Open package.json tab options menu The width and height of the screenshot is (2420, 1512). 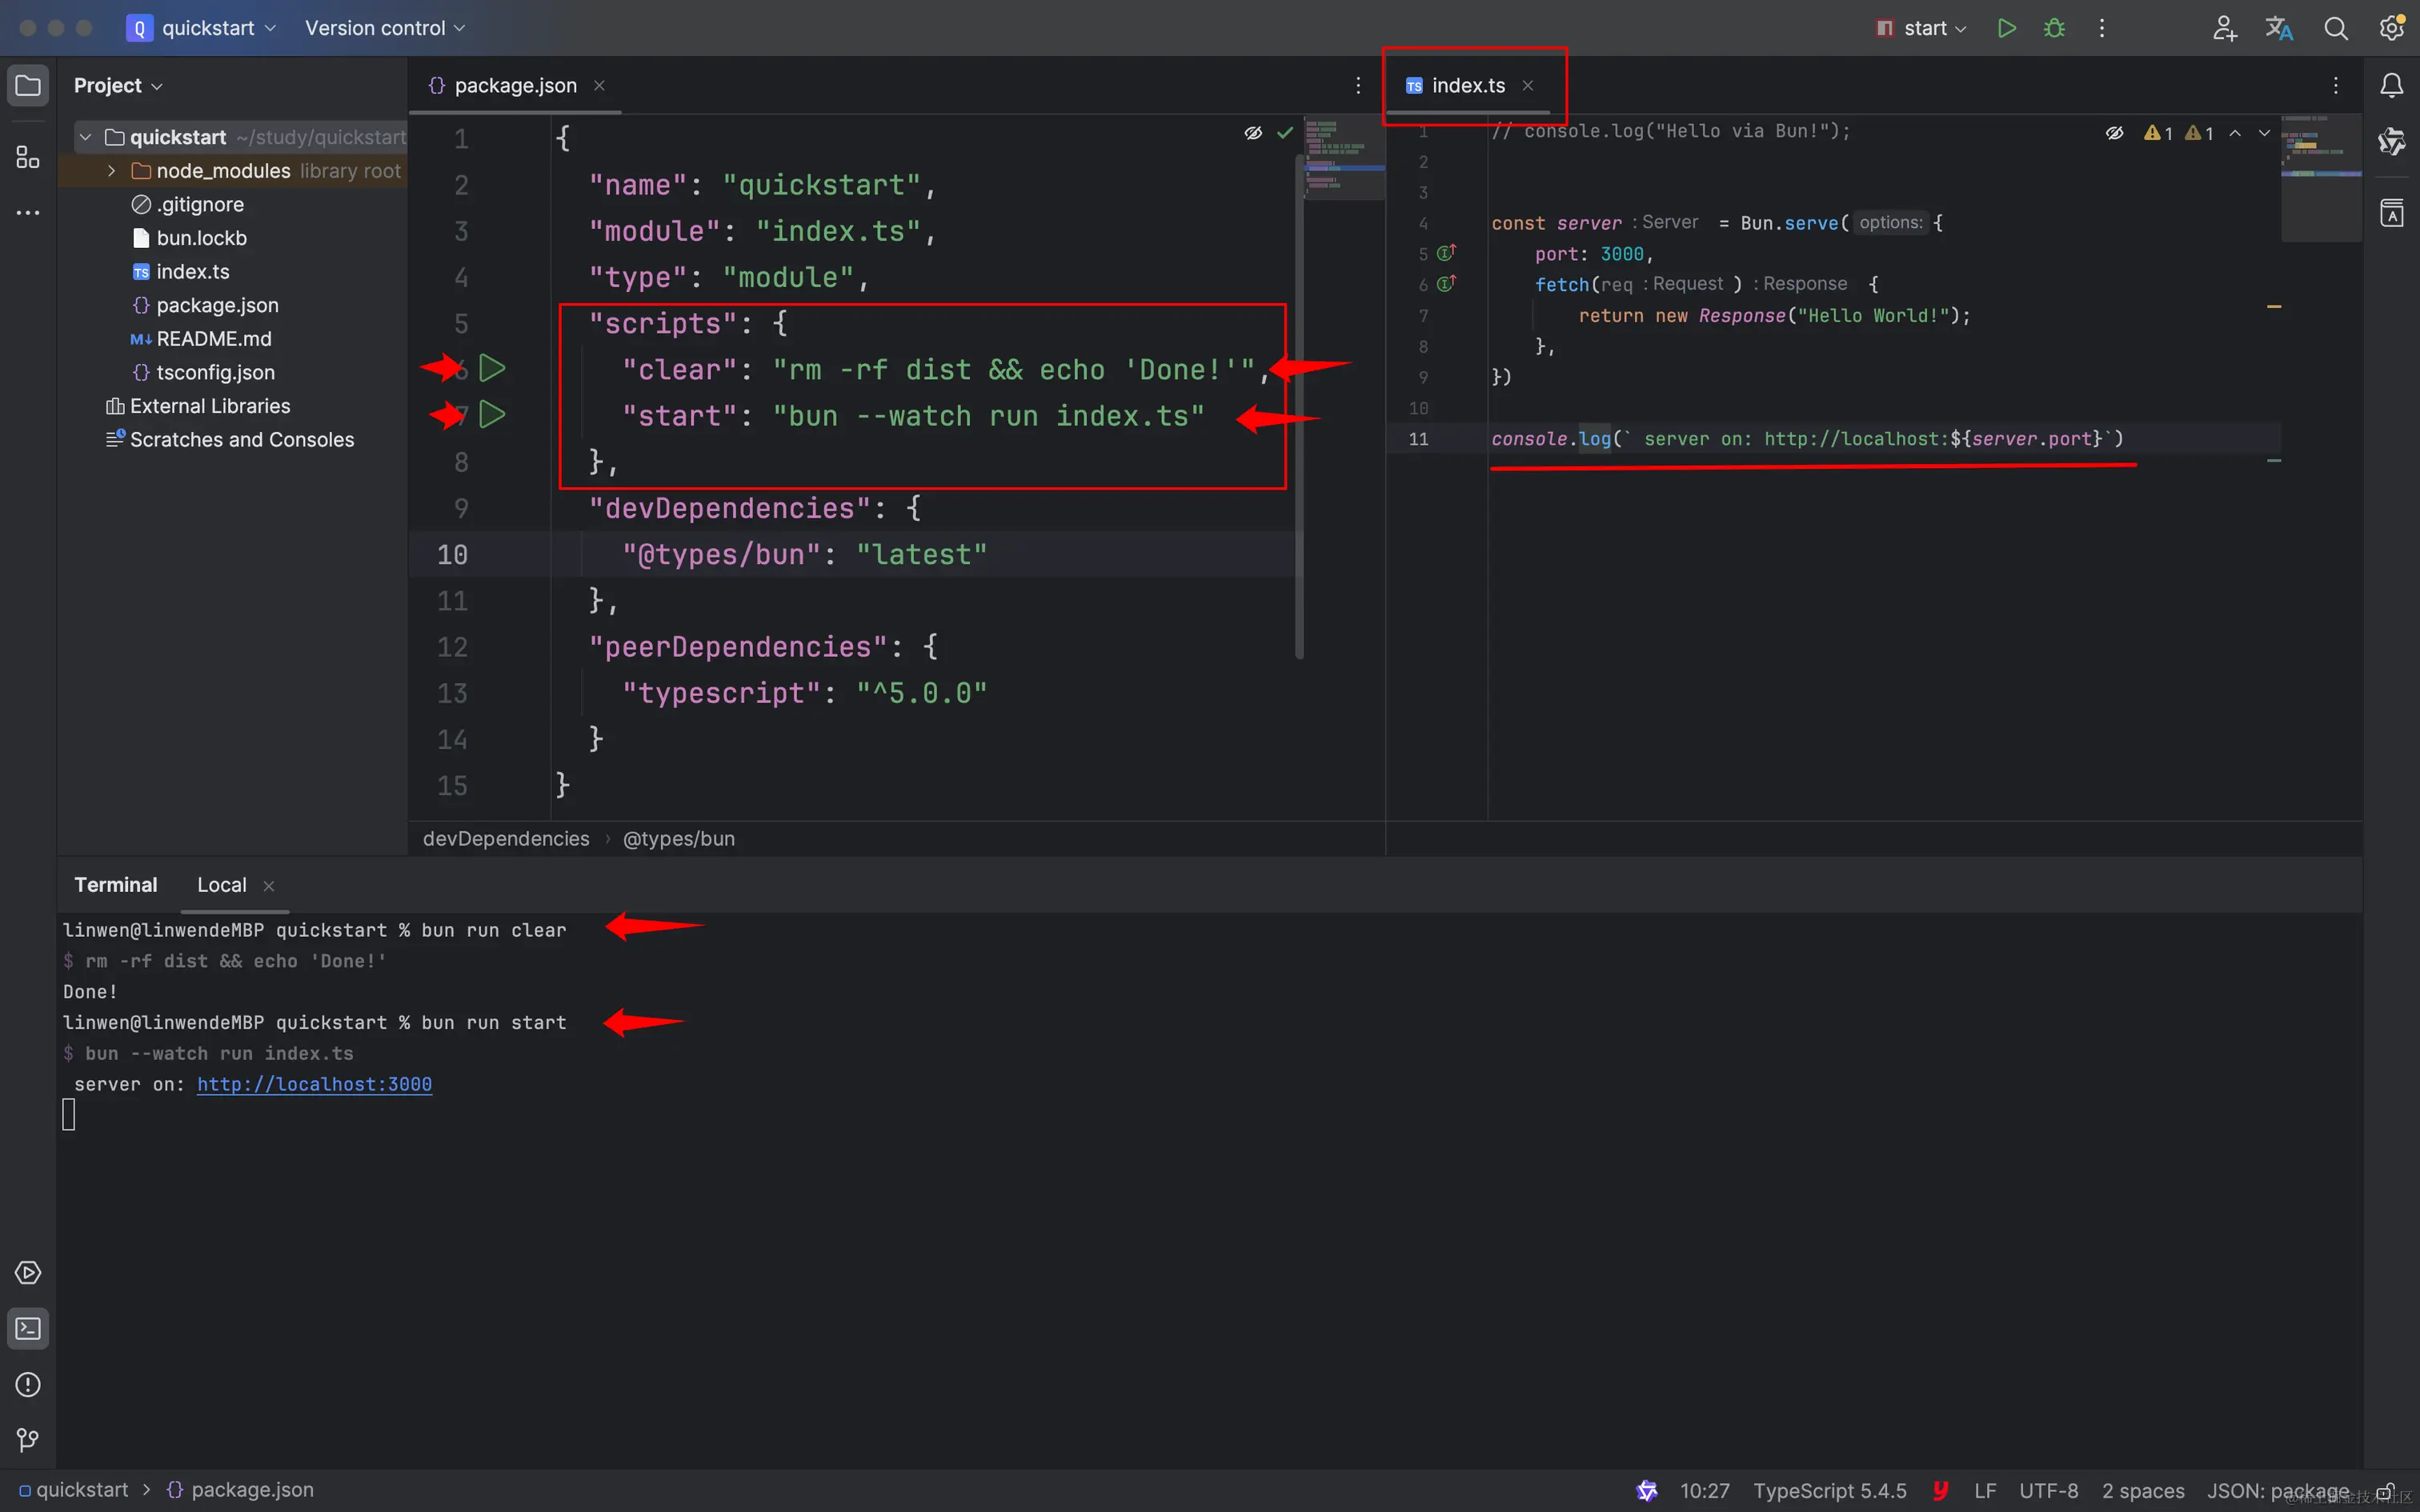[x=1357, y=85]
